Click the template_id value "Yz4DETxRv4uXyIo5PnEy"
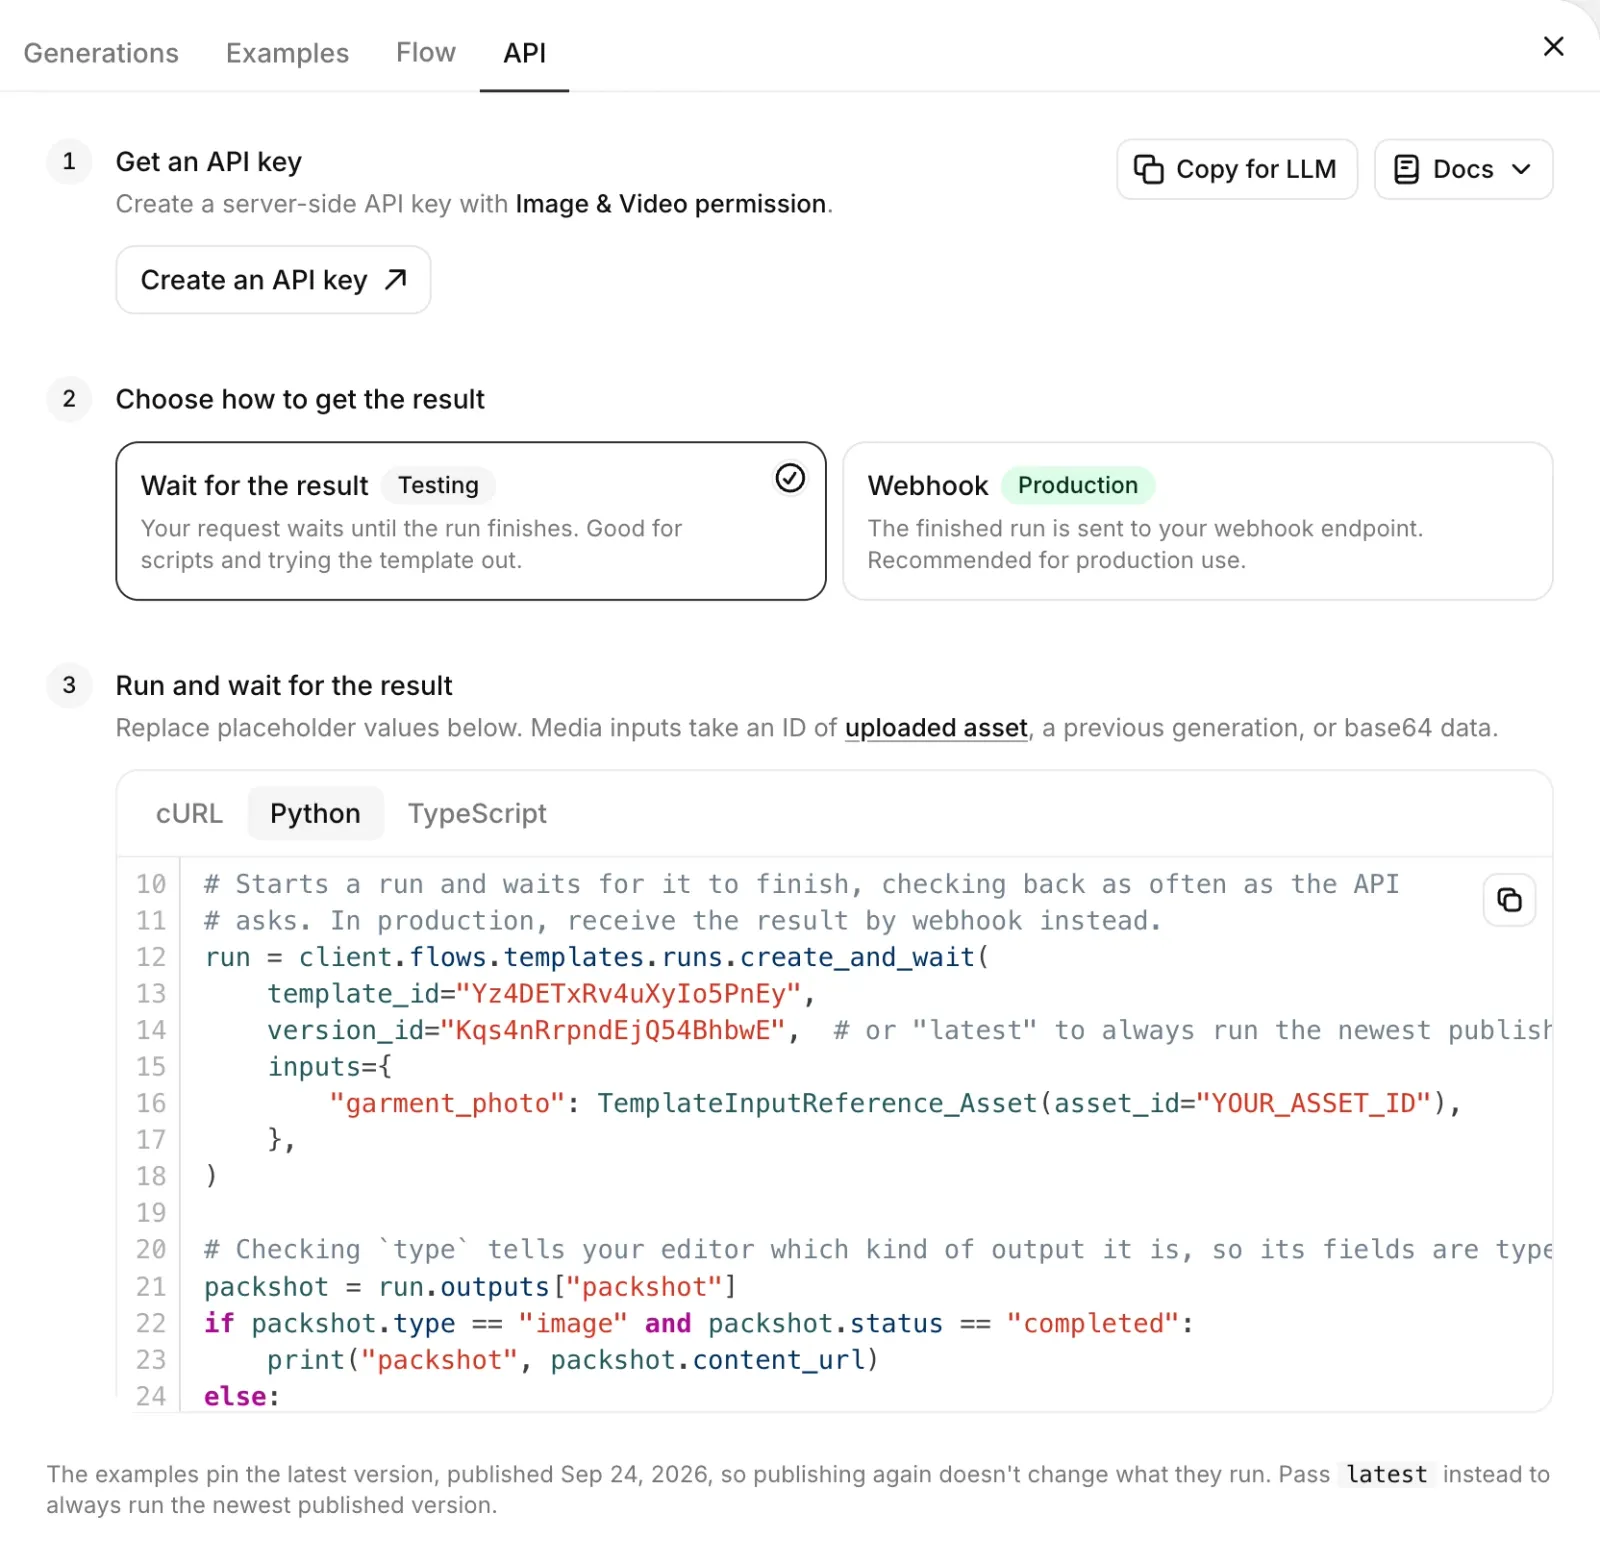Screen dimensions: 1600x1563 click(629, 994)
